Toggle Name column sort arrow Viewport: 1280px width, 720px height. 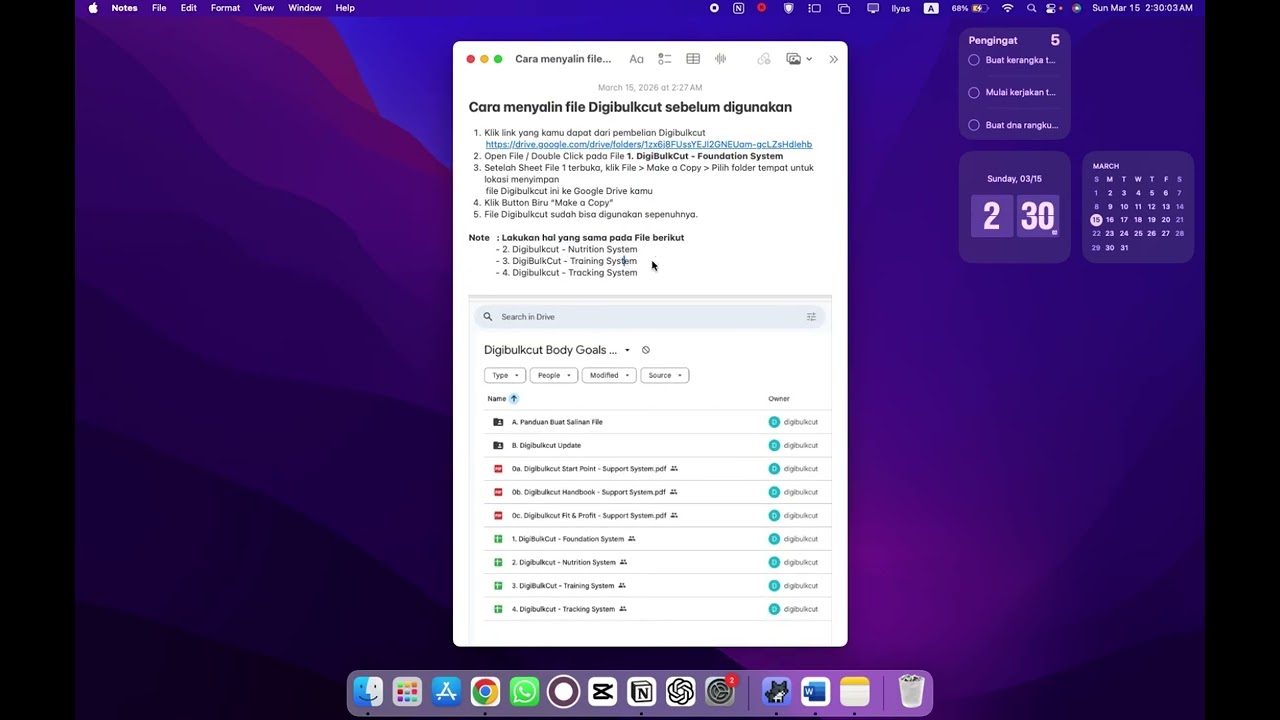514,398
